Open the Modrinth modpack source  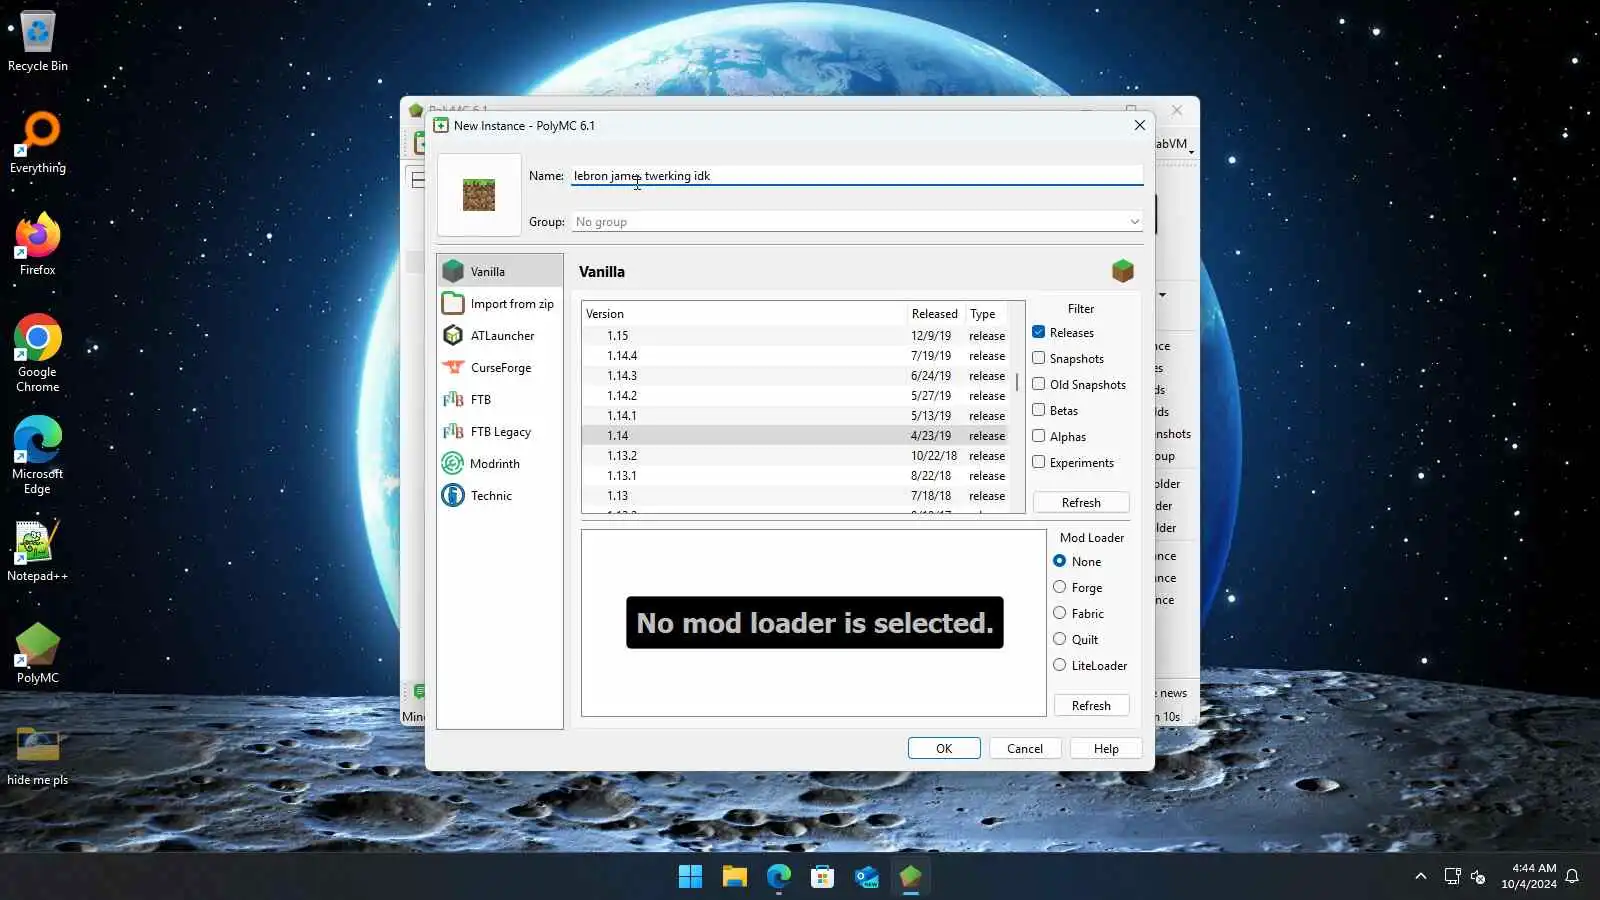coord(500,463)
